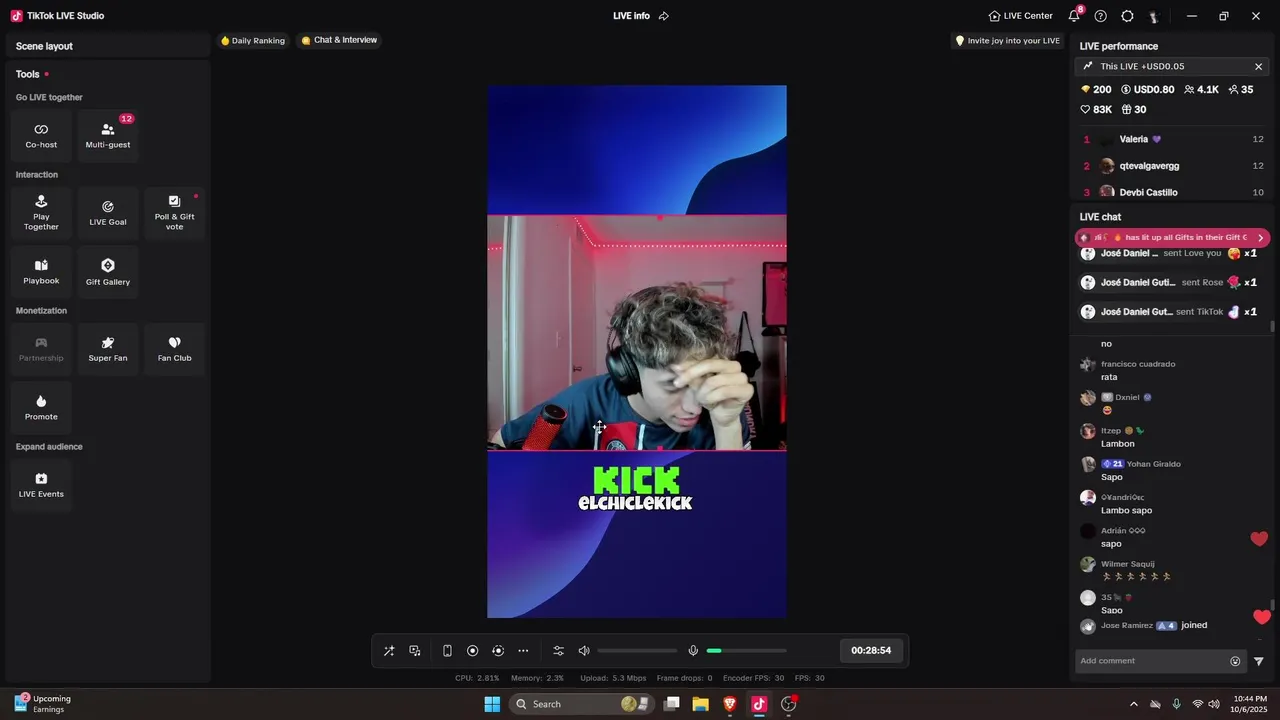Open the audio mixer settings sliders icon
The width and height of the screenshot is (1280, 720).
(559, 651)
